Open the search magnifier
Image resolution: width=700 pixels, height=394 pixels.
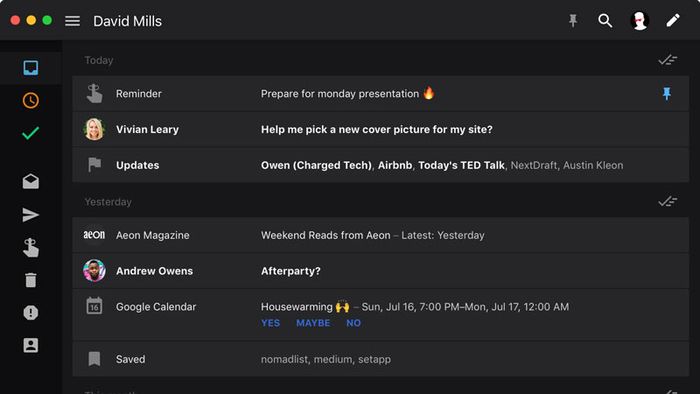tap(605, 21)
